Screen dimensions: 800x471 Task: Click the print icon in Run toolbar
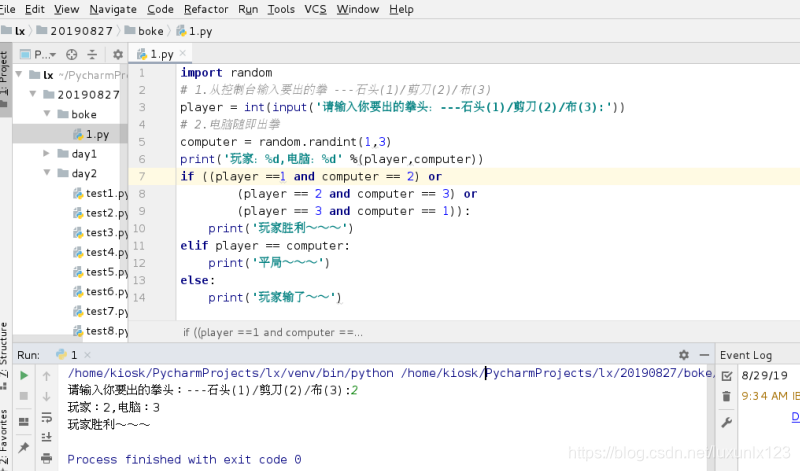coord(46,458)
